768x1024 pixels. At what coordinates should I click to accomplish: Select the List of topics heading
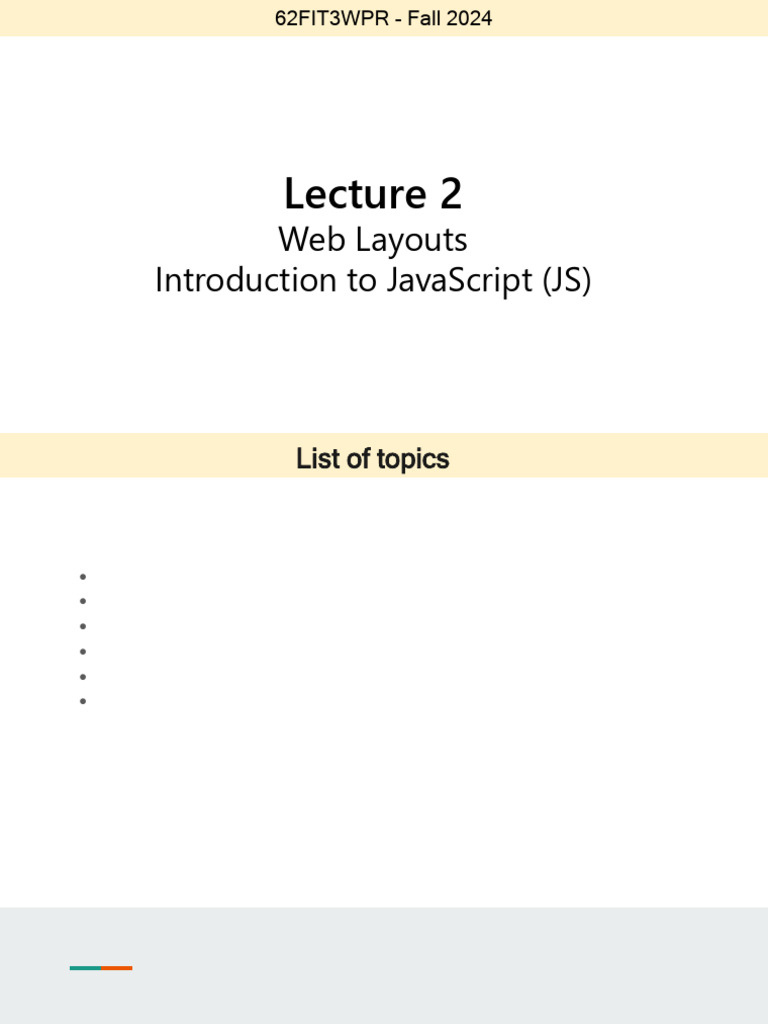[x=372, y=459]
